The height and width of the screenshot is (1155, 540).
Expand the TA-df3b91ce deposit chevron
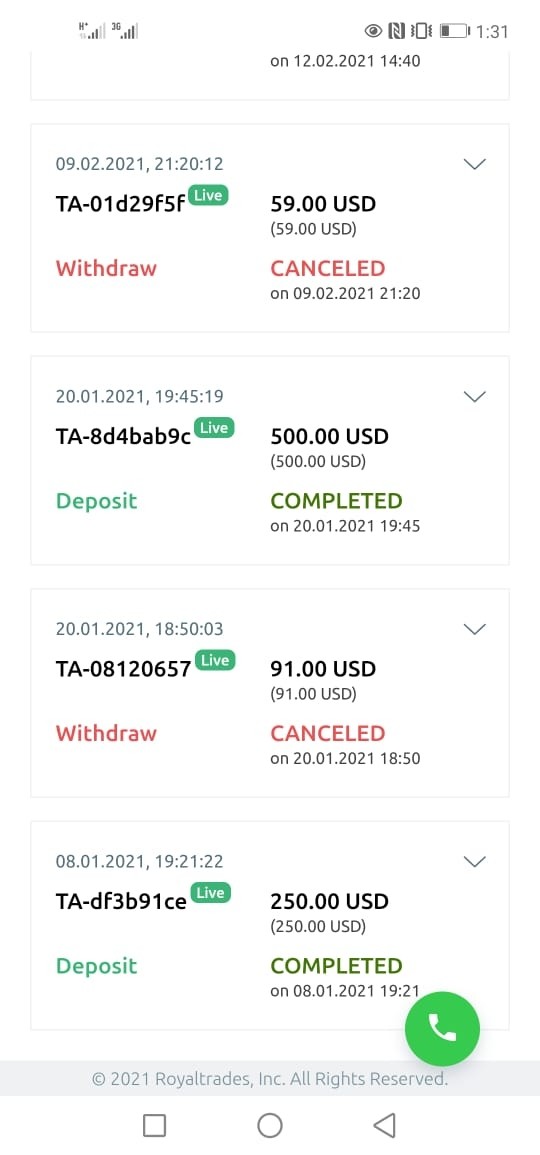(x=474, y=862)
